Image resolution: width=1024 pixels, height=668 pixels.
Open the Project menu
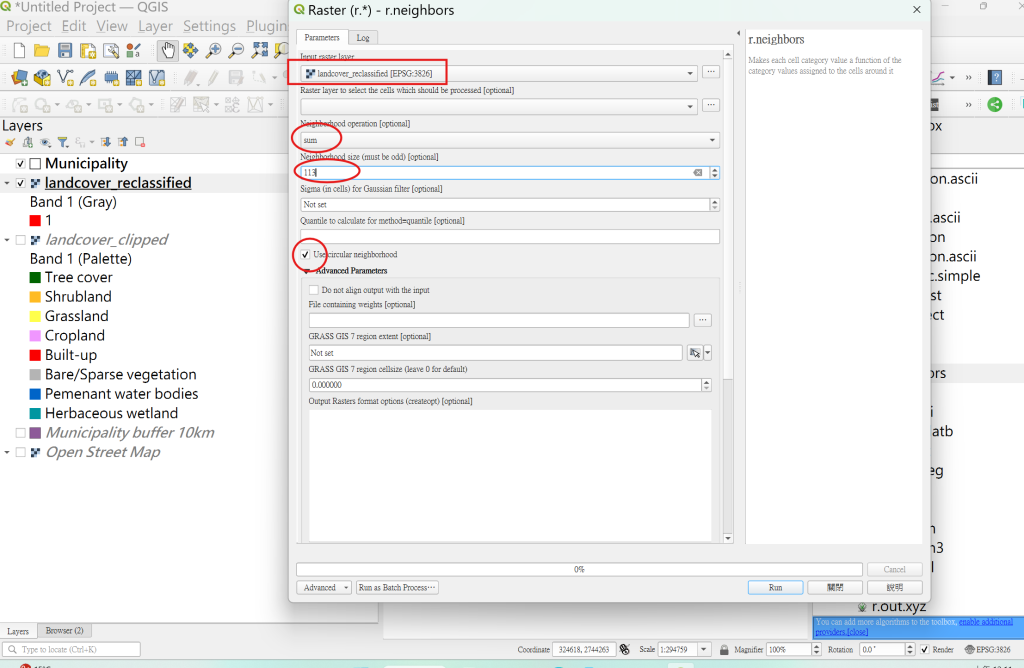pyautogui.click(x=29, y=26)
